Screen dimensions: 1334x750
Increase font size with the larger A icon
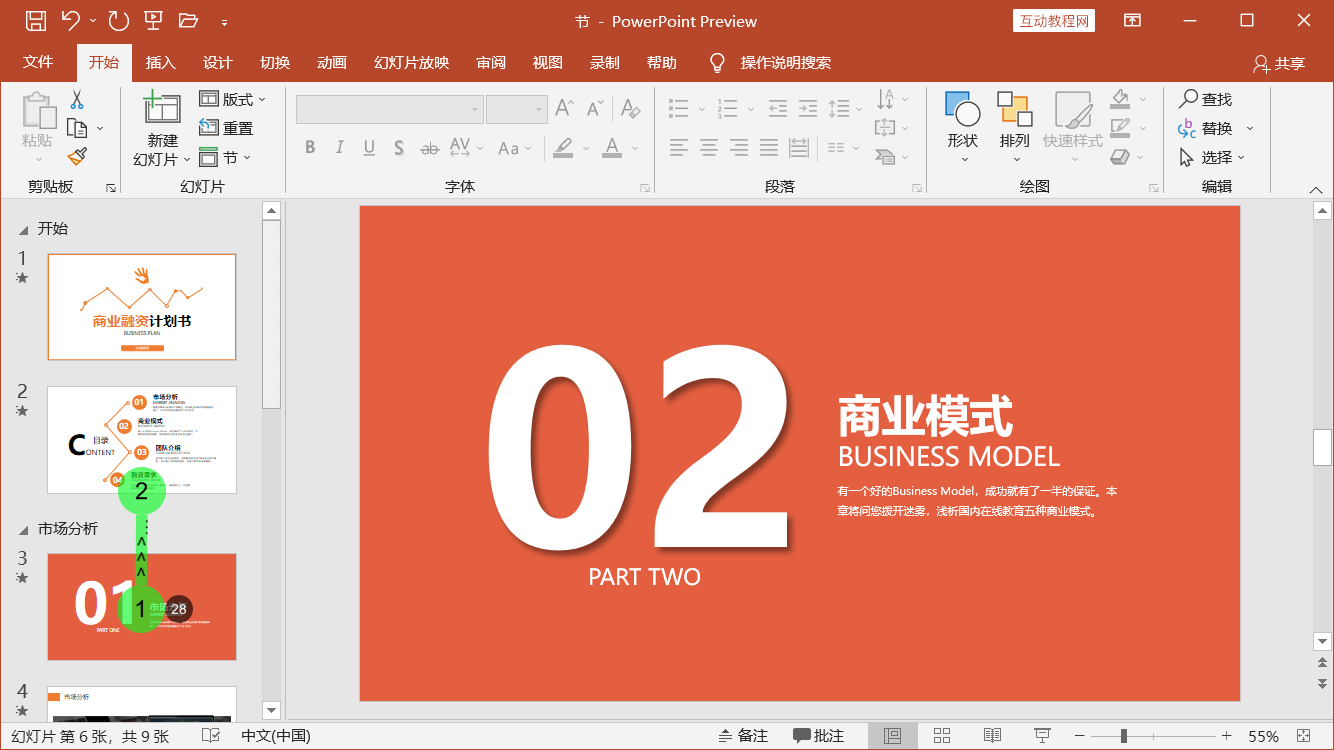click(x=564, y=108)
